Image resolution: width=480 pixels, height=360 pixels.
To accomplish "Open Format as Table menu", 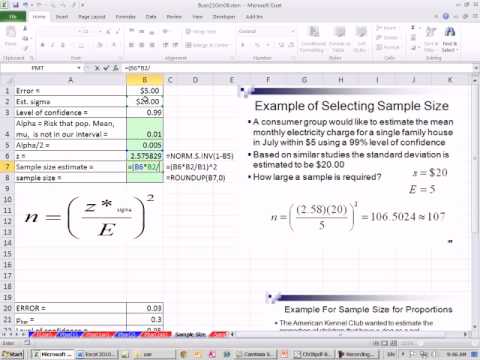I will pos(339,39).
